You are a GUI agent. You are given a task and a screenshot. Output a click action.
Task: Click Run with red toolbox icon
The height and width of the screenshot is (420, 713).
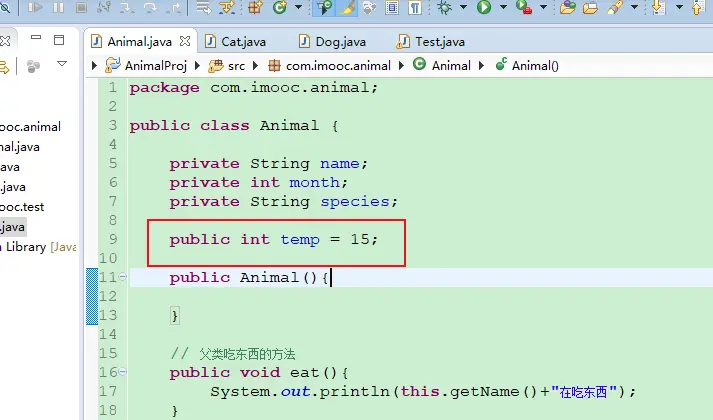(x=524, y=7)
